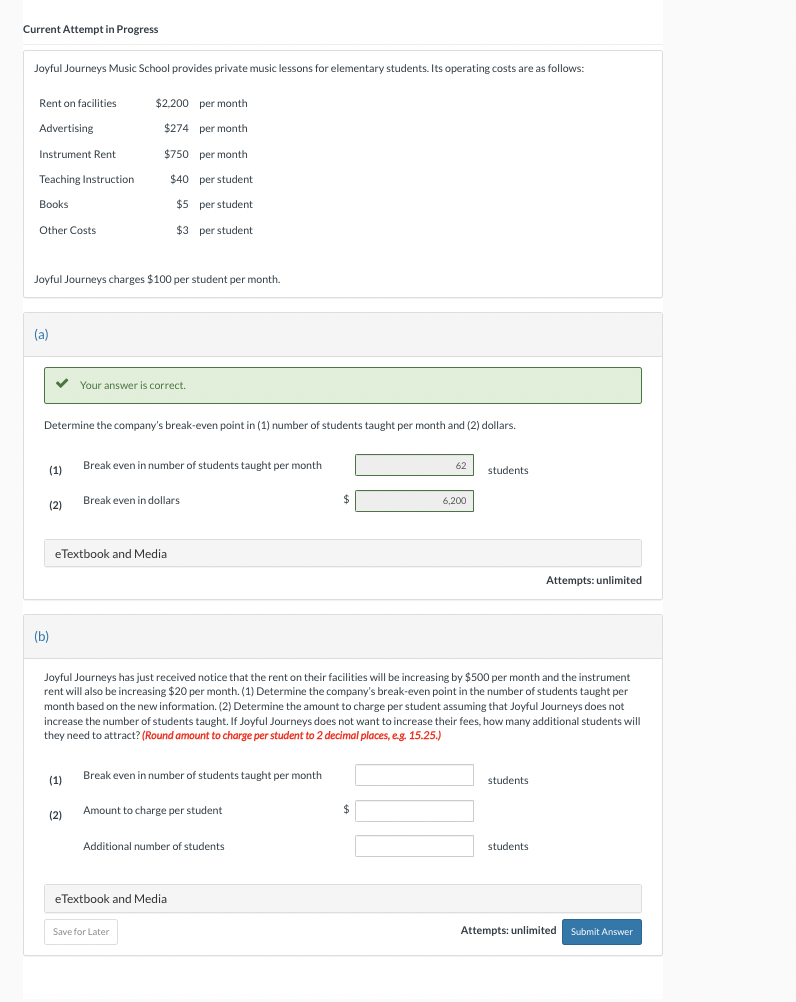Click the "Current Attempt in Progress" heading
The image size is (796, 1002).
pyautogui.click(x=91, y=29)
